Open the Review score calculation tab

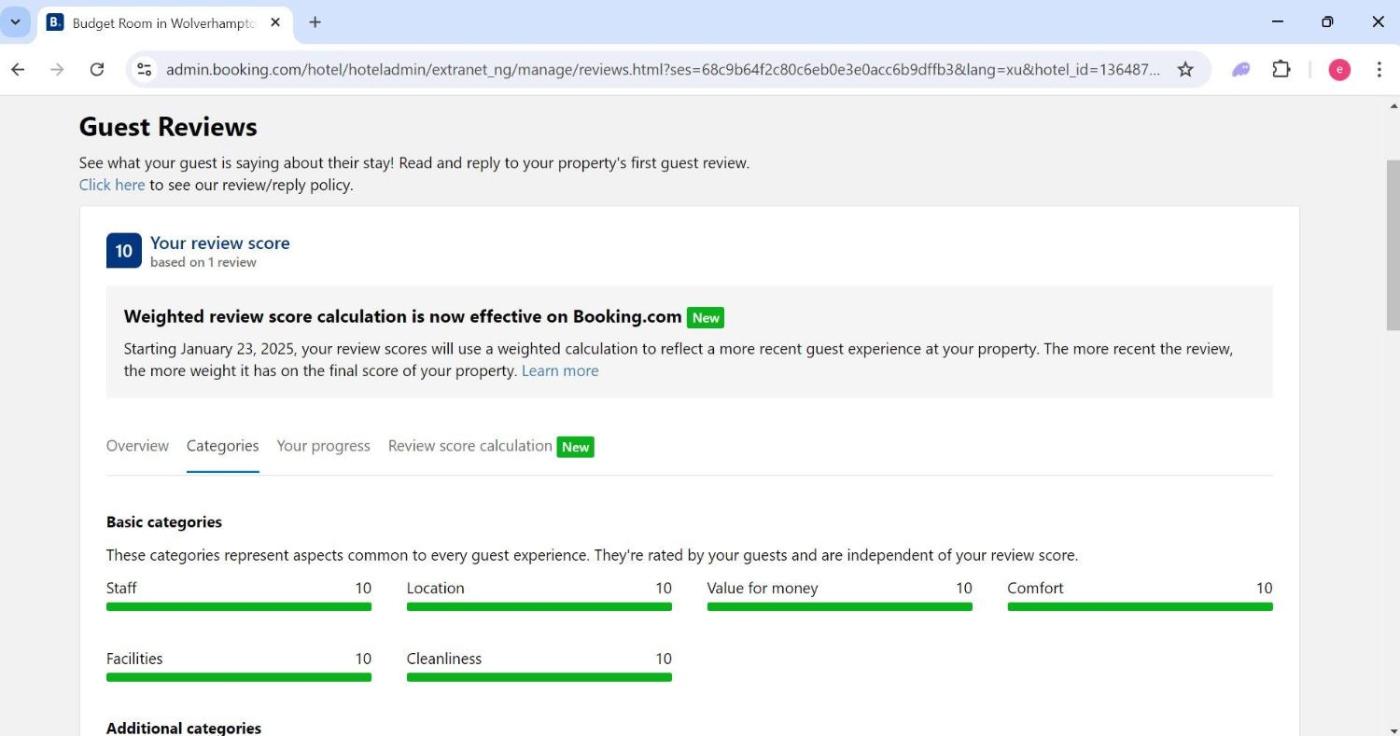[470, 446]
